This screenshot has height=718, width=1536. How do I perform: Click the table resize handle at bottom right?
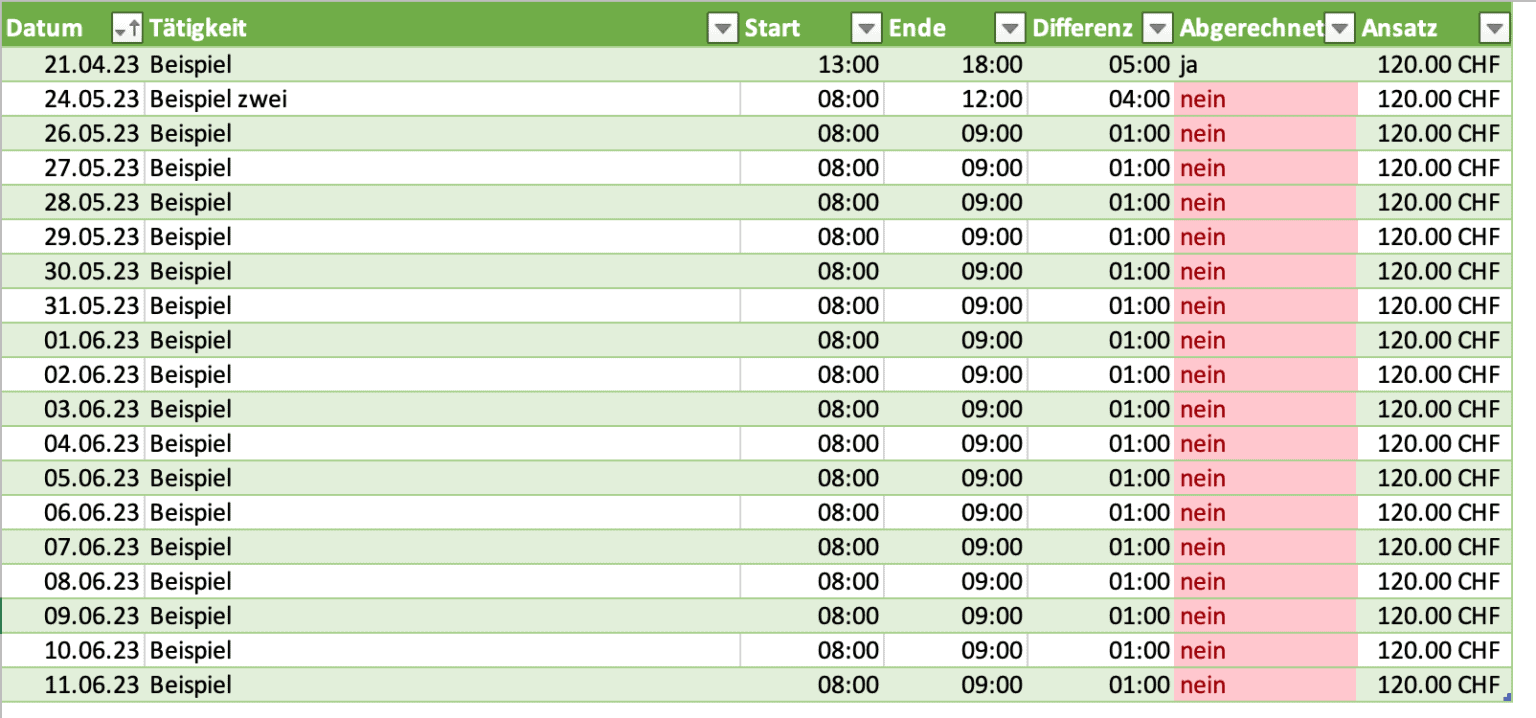1505,695
